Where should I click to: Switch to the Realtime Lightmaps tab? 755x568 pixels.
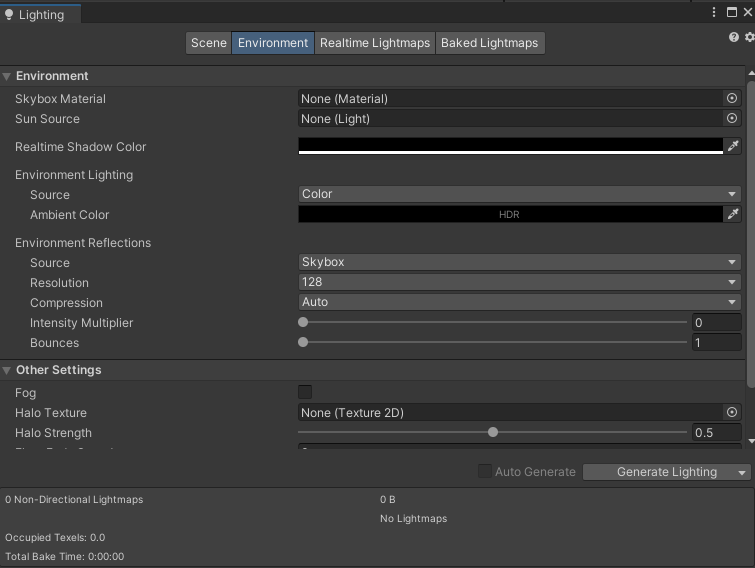click(x=375, y=43)
